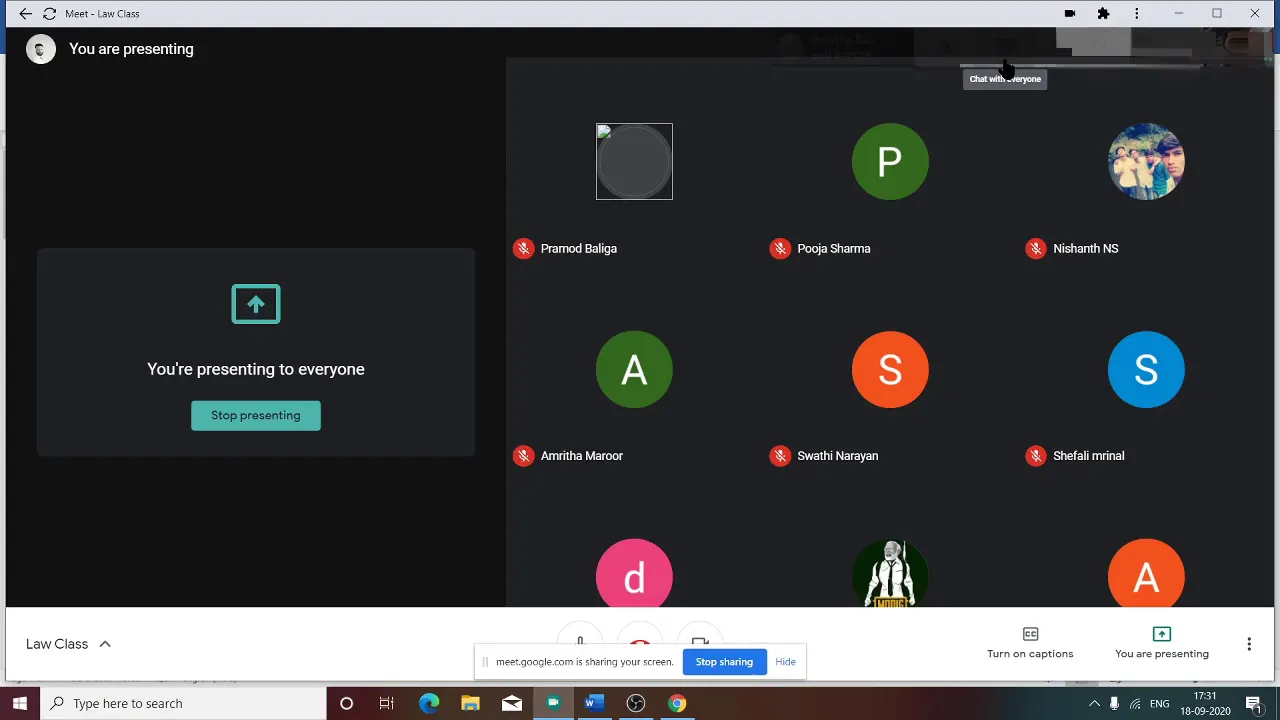Launch Microsoft Edge from the taskbar
1280x720 pixels.
[429, 704]
